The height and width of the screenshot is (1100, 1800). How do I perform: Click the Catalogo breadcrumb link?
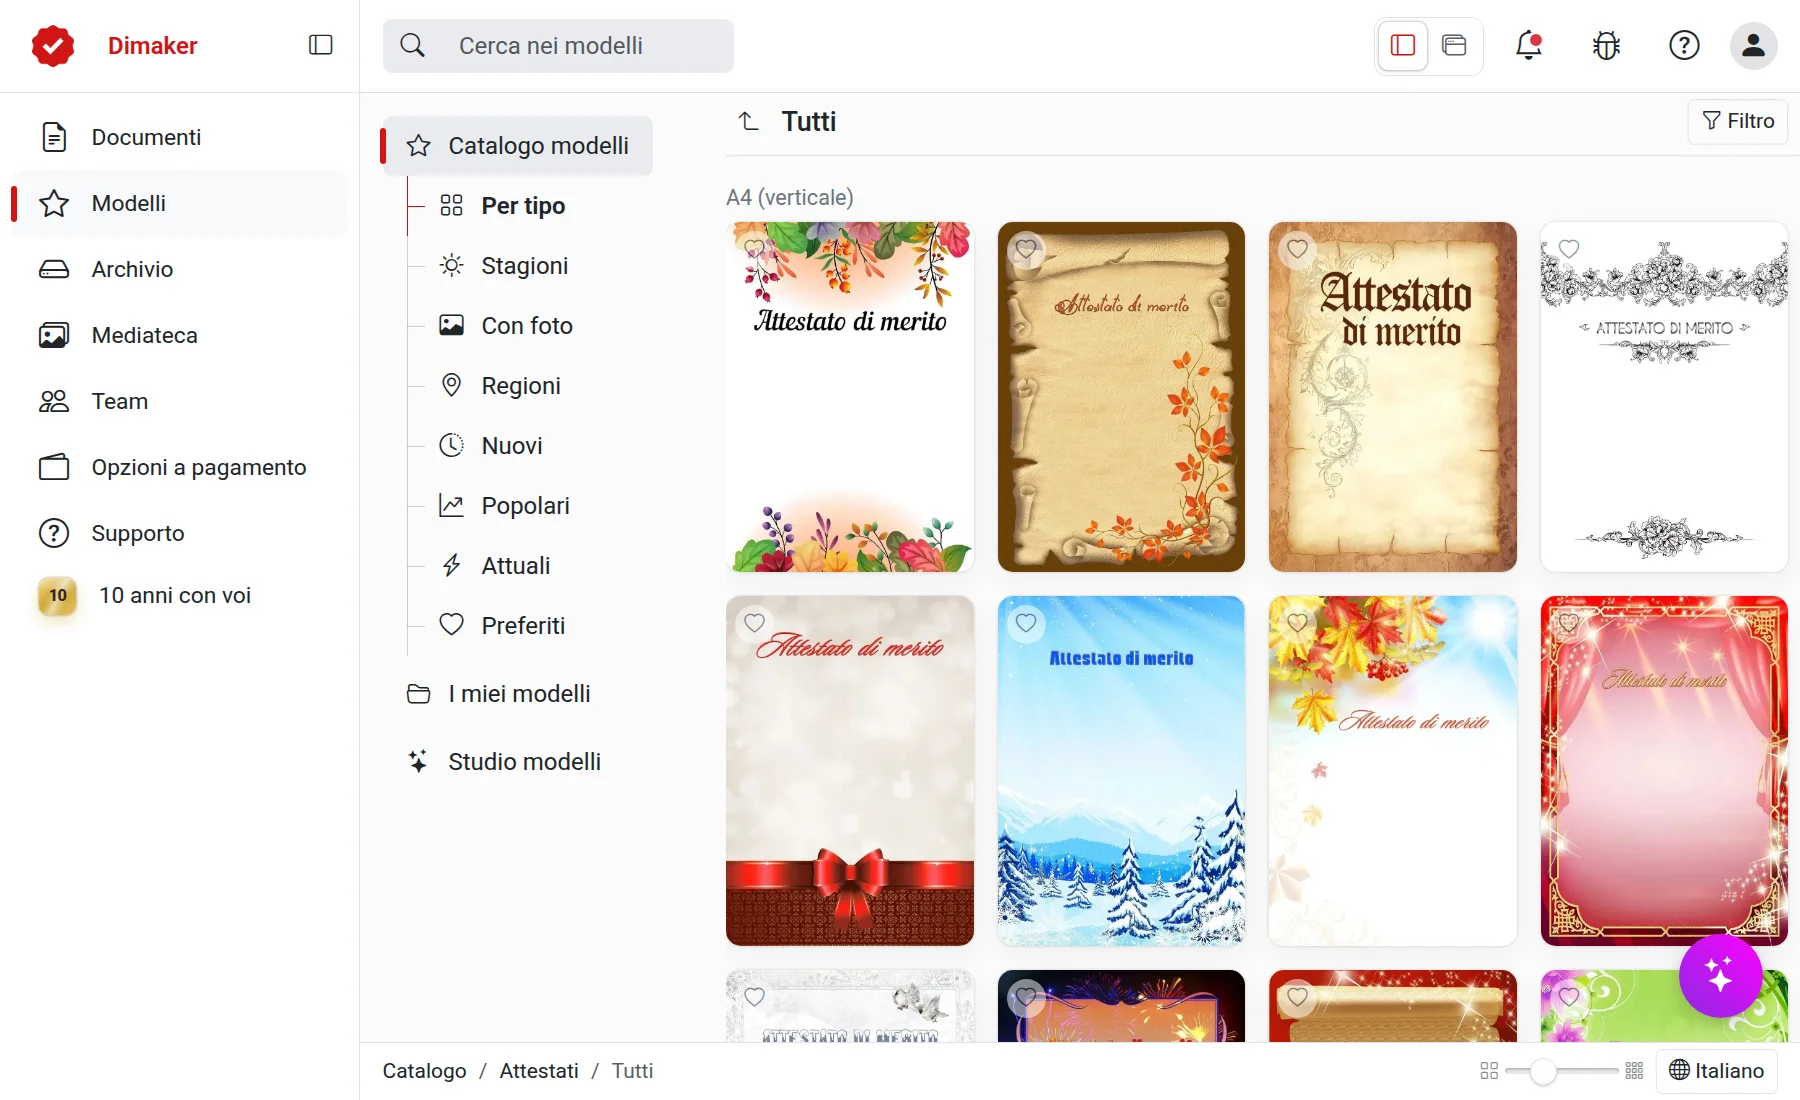(x=424, y=1071)
